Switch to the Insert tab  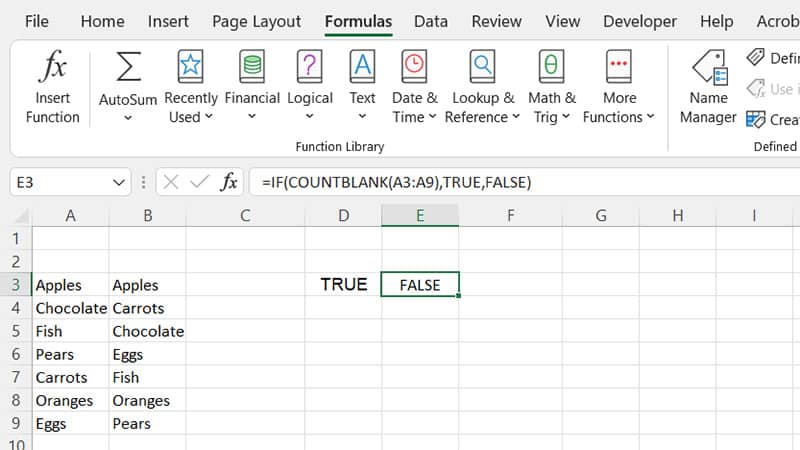[168, 21]
